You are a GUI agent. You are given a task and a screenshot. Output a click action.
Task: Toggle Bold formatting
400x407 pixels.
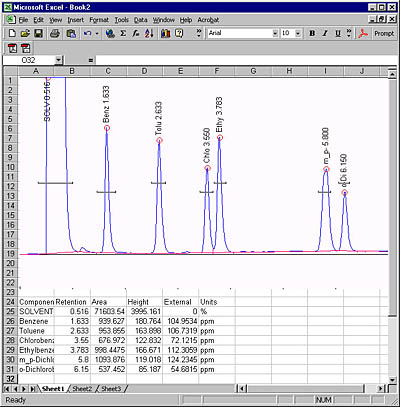pyautogui.click(x=312, y=33)
